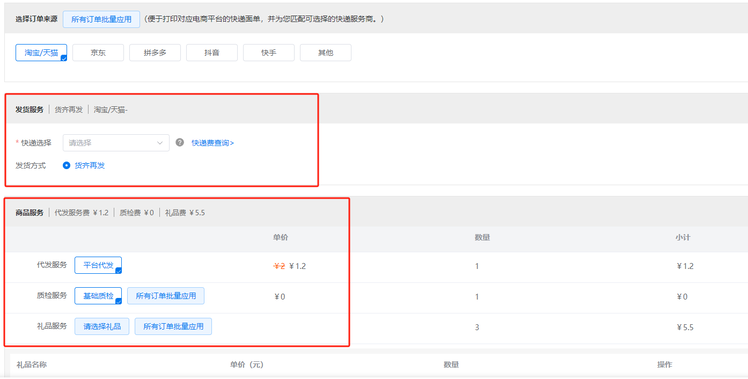Select the 平台代发 service option

(x=98, y=265)
